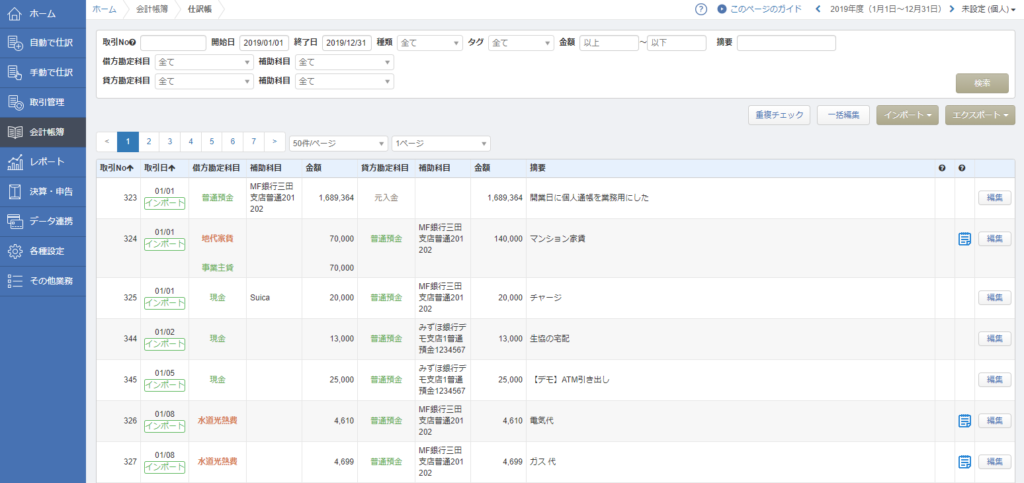Open the インポート dropdown button

tap(907, 115)
